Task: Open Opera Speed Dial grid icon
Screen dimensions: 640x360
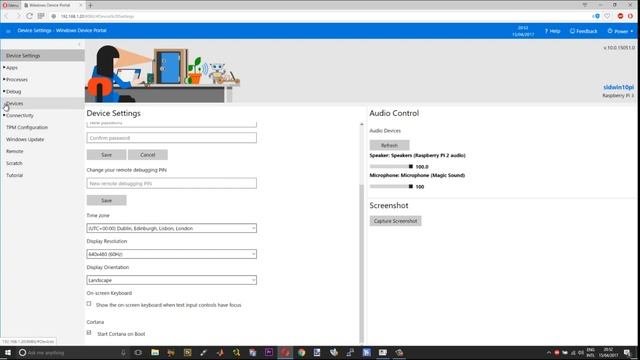Action: click(x=41, y=16)
